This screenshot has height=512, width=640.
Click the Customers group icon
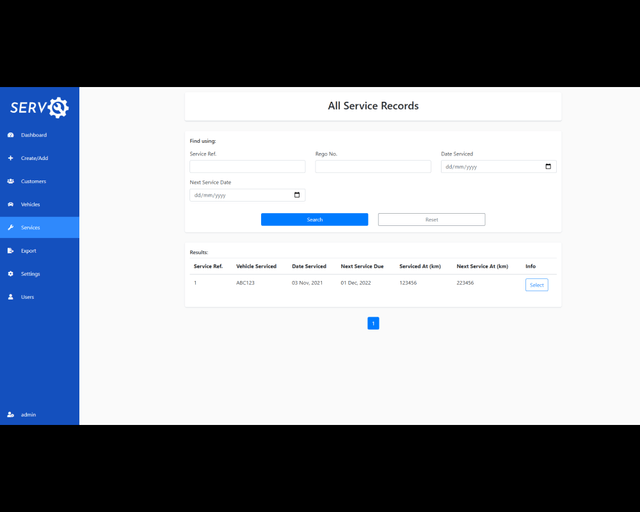(10, 181)
